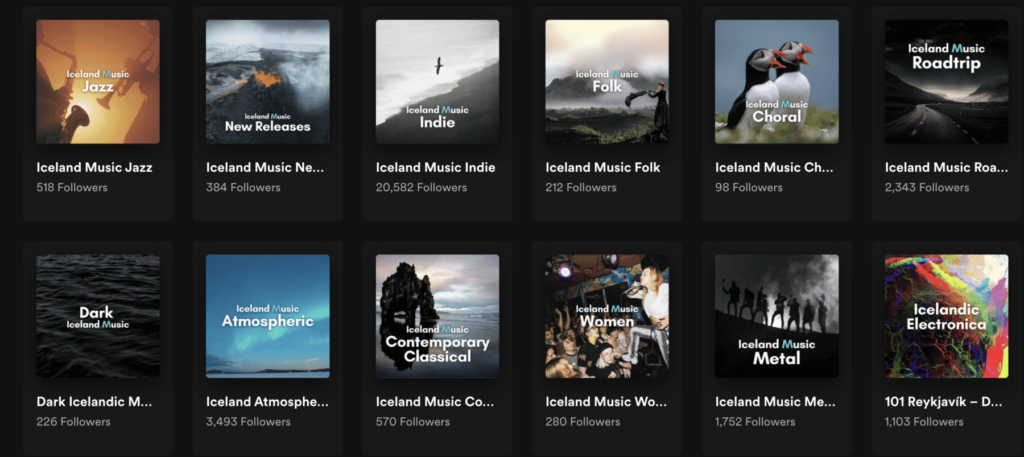Click the '101 Reykjavík – D...' title
Screen dimensions: 1024x457
[x=944, y=402]
